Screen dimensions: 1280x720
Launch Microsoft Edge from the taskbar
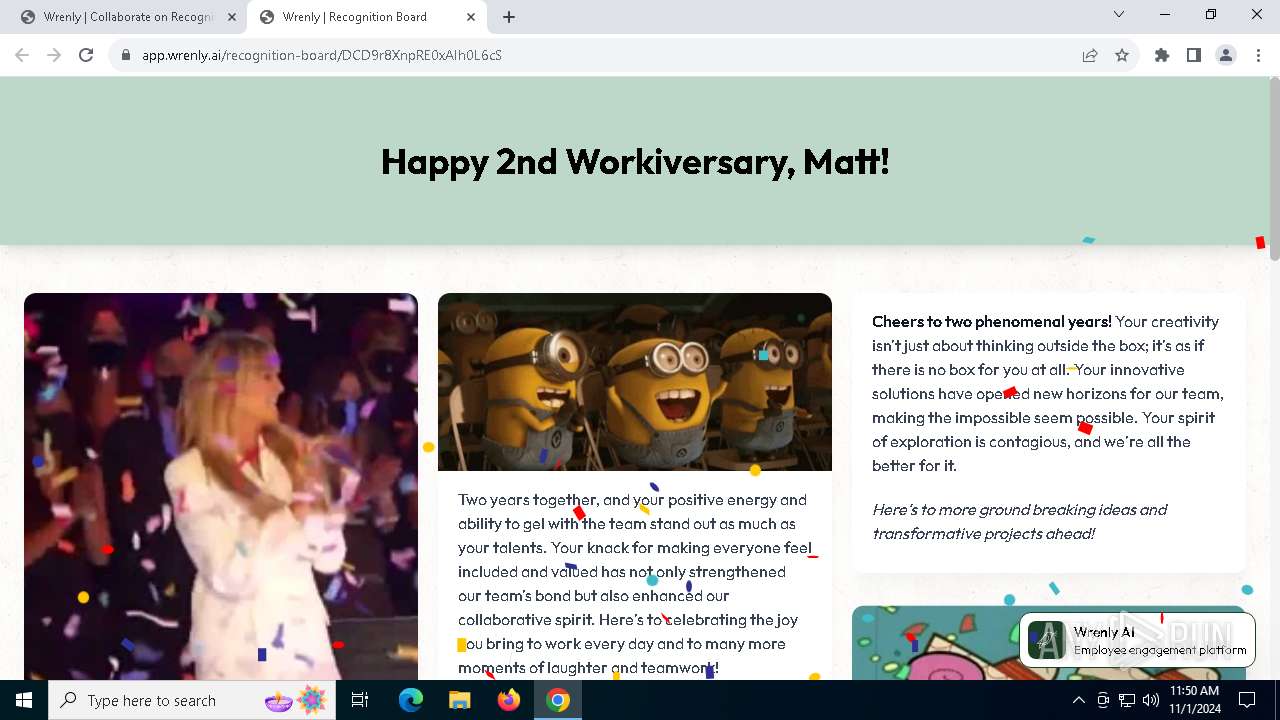(411, 700)
